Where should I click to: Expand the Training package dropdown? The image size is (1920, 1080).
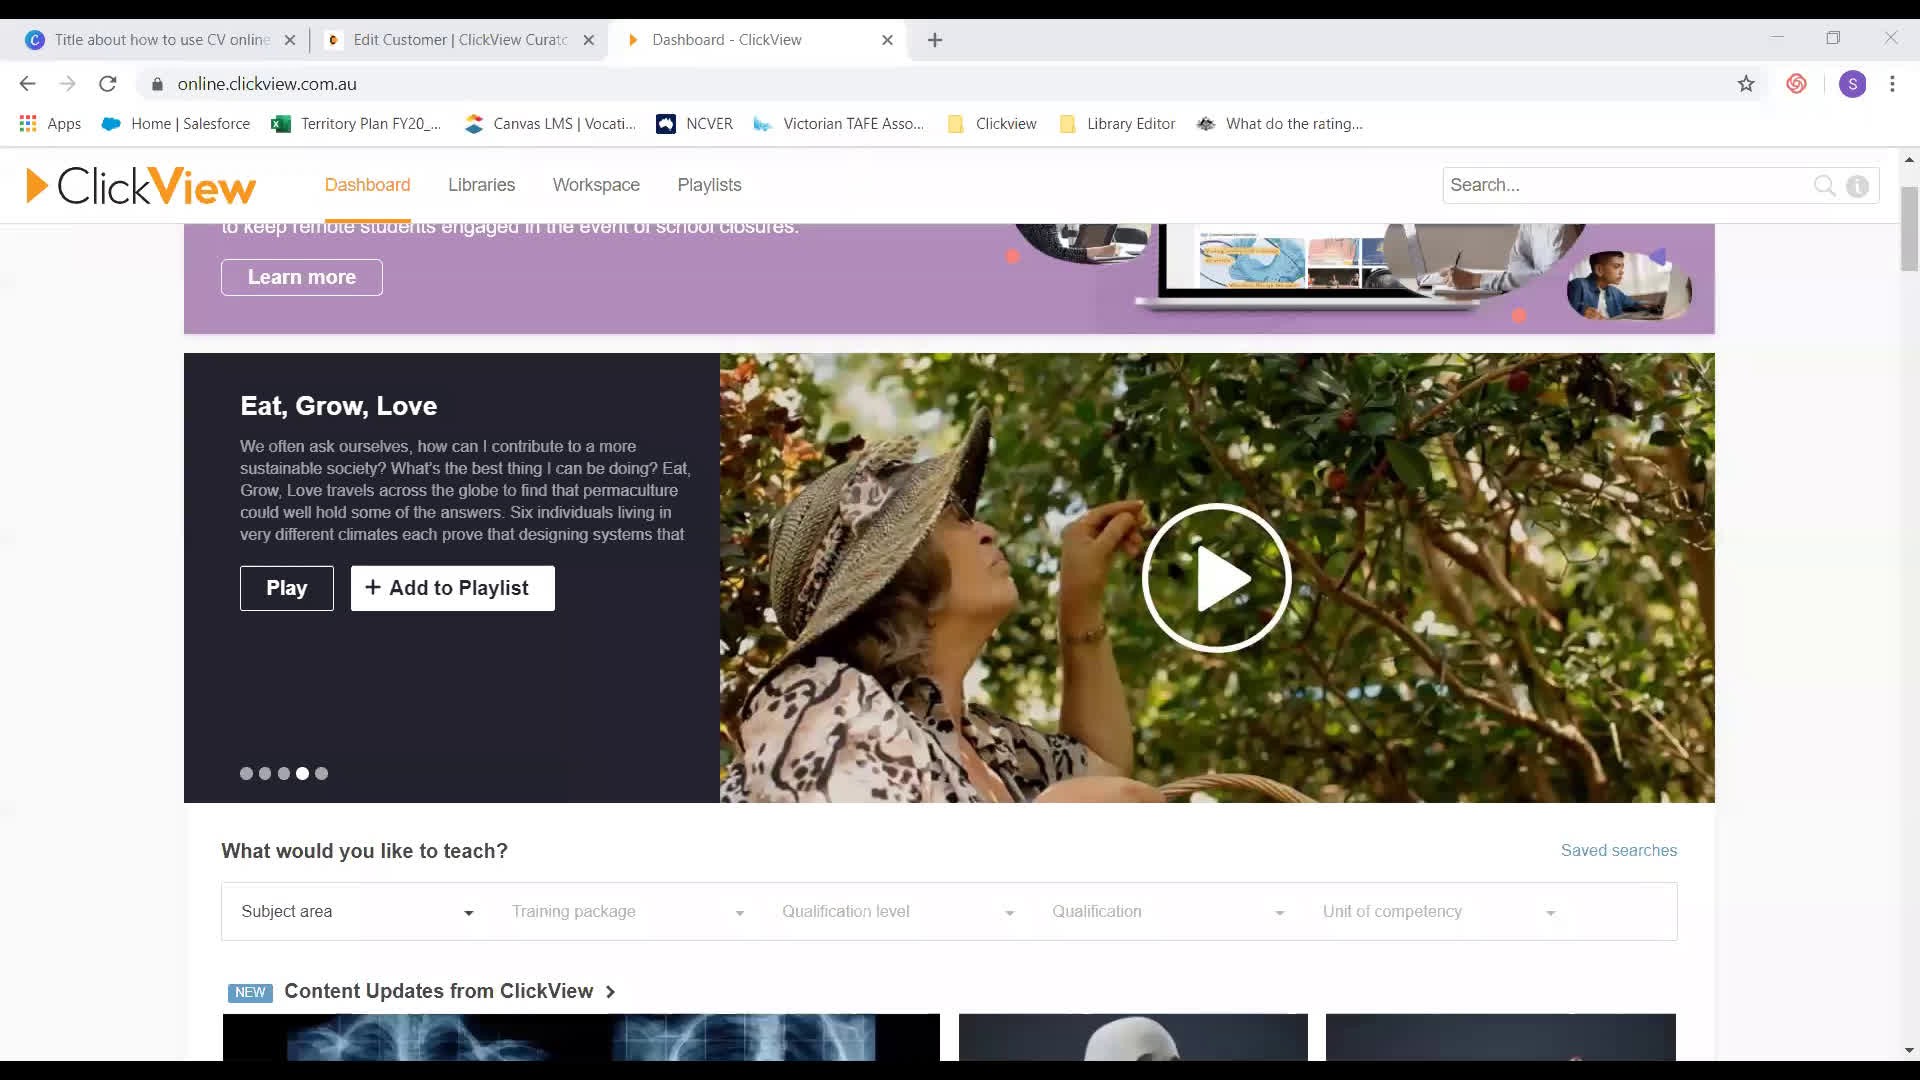[627, 912]
